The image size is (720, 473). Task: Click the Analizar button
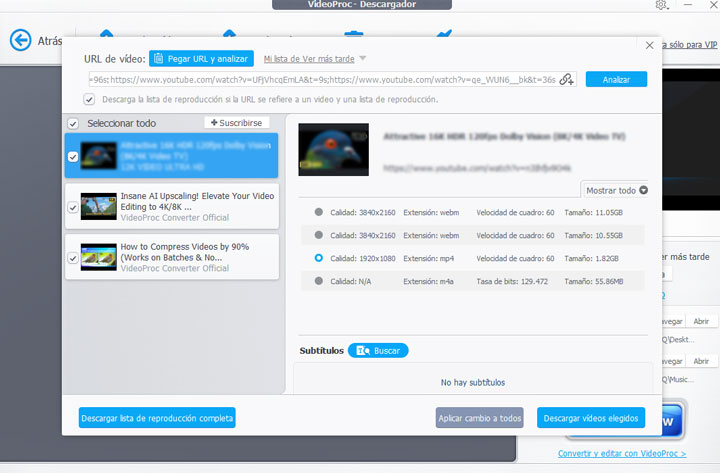616,79
